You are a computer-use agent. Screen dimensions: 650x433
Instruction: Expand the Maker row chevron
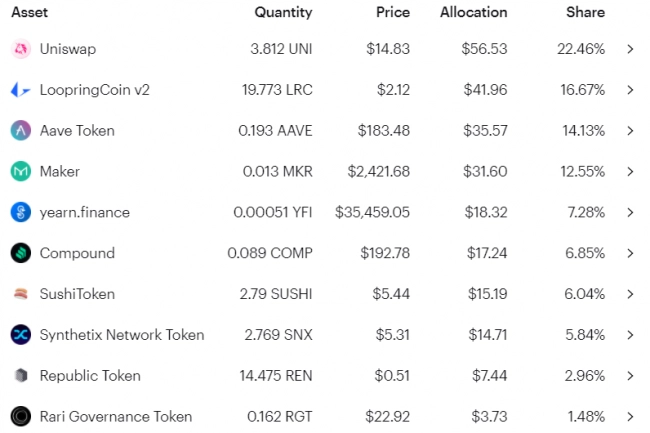click(630, 172)
